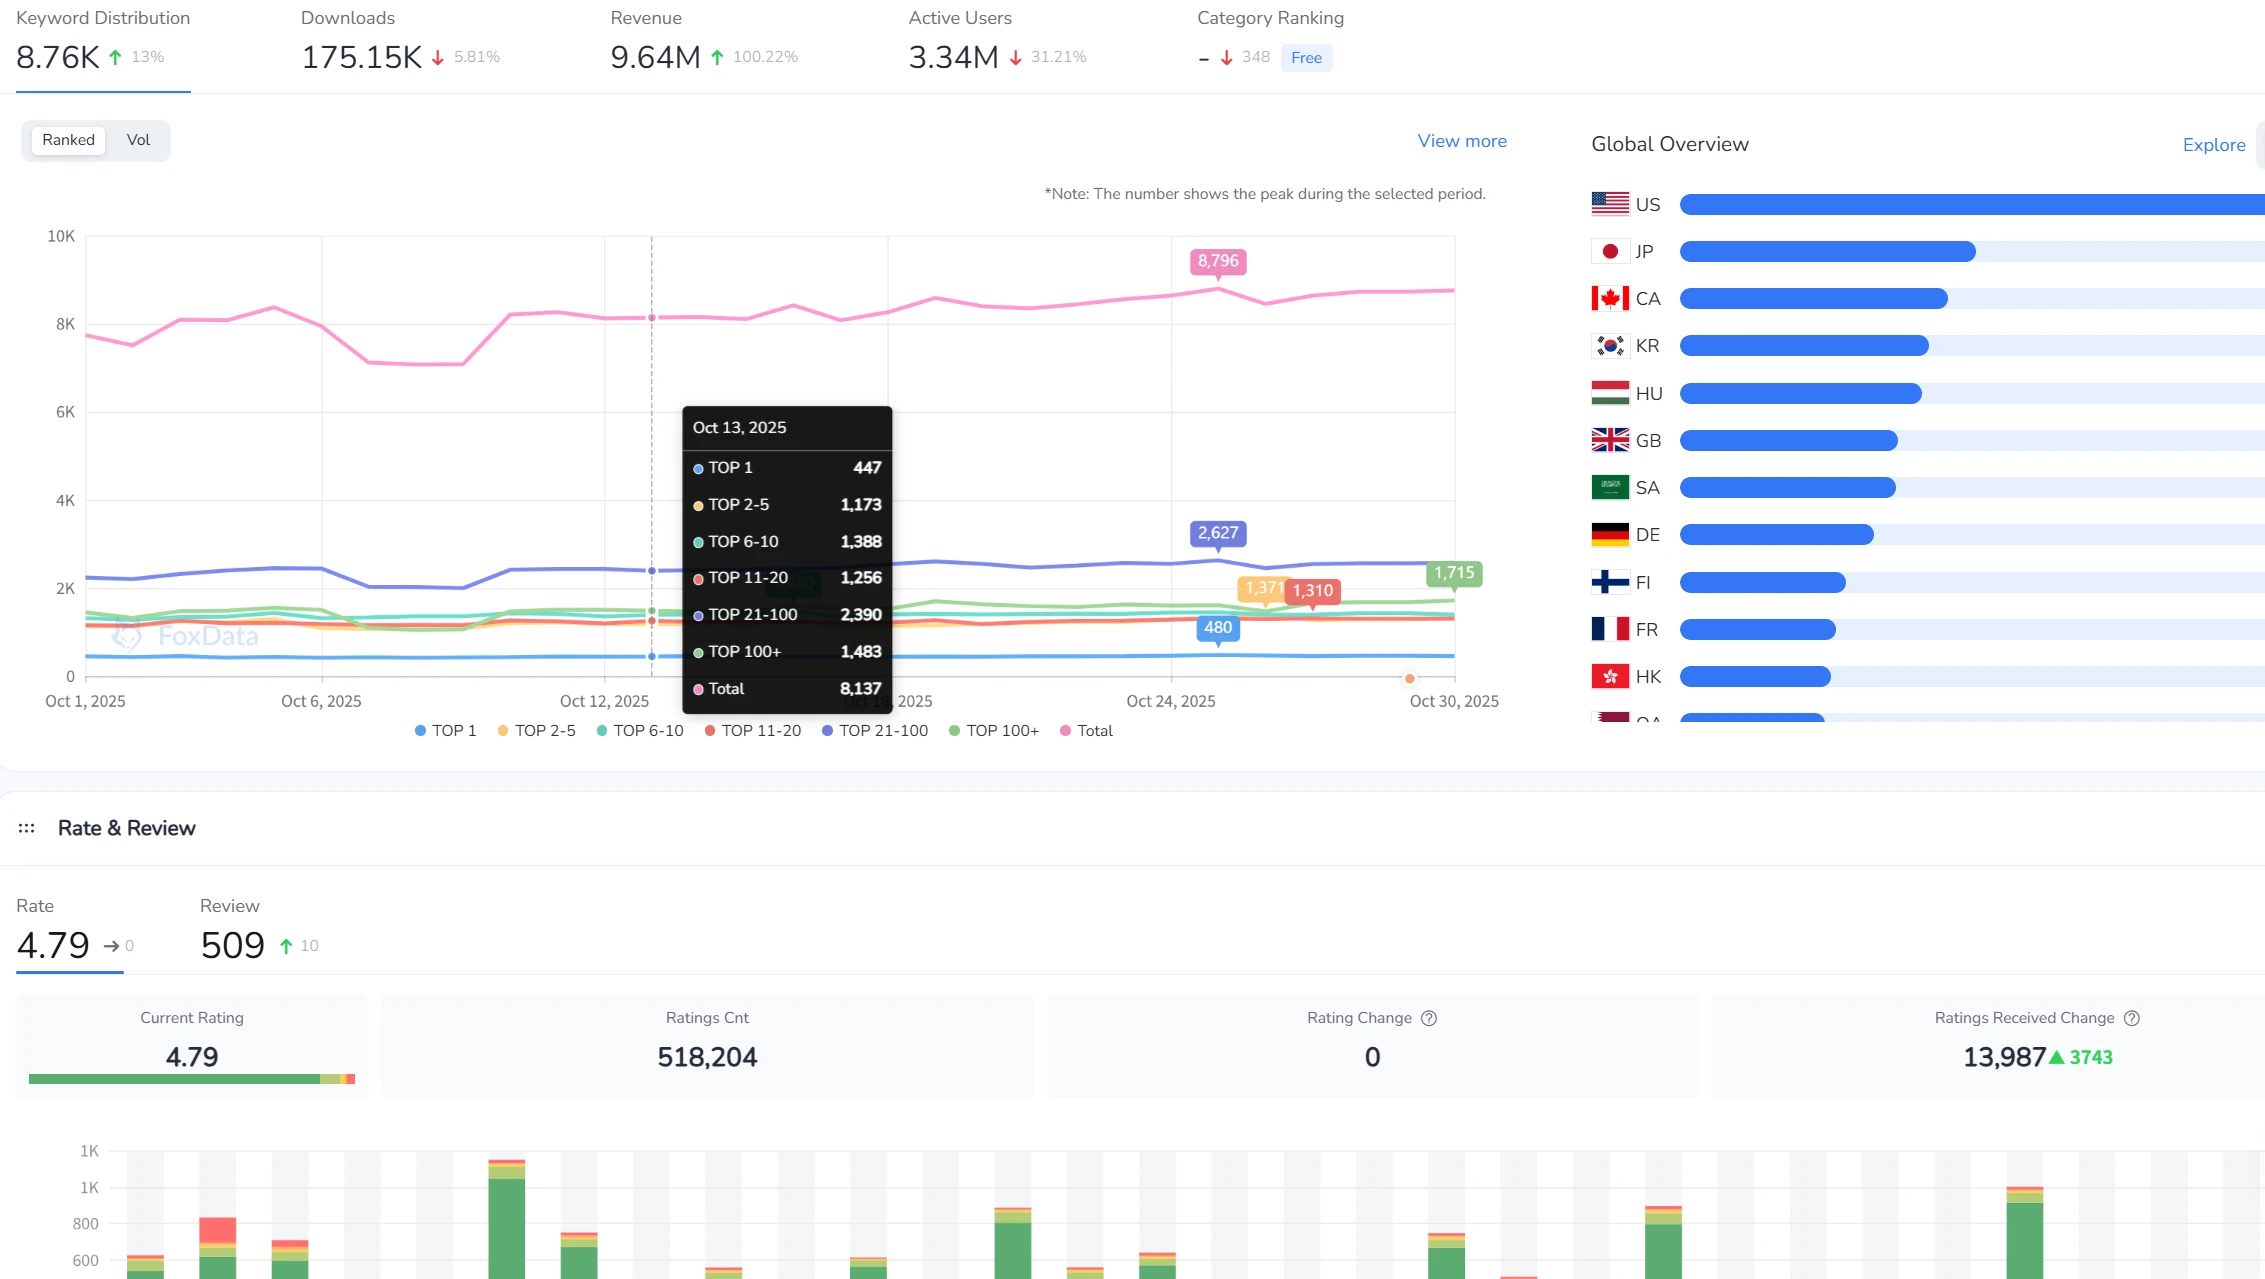Click the orange event marker on chart axis
Image resolution: width=2265 pixels, height=1279 pixels.
(1410, 679)
